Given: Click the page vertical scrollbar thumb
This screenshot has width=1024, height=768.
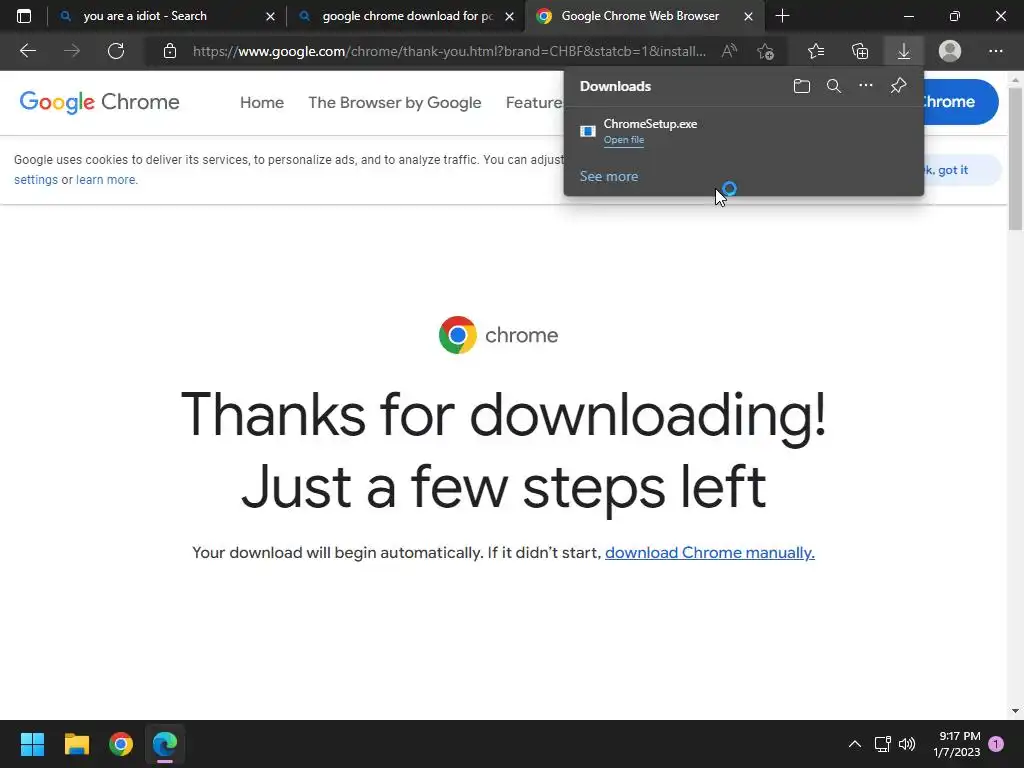Looking at the screenshot, I should [1015, 159].
